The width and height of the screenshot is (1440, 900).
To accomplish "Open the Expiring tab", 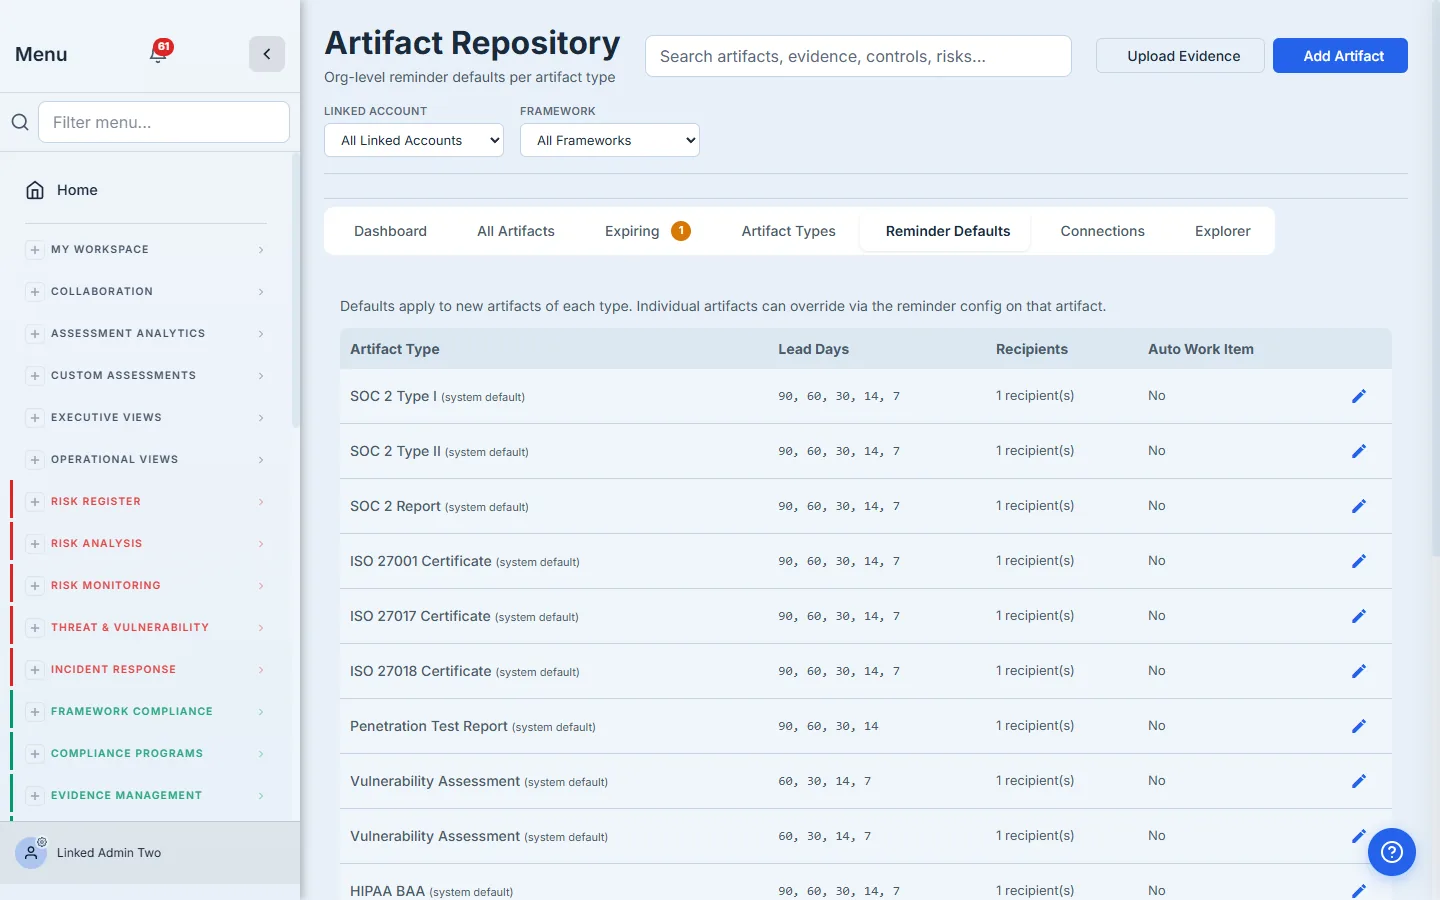I will pos(648,231).
